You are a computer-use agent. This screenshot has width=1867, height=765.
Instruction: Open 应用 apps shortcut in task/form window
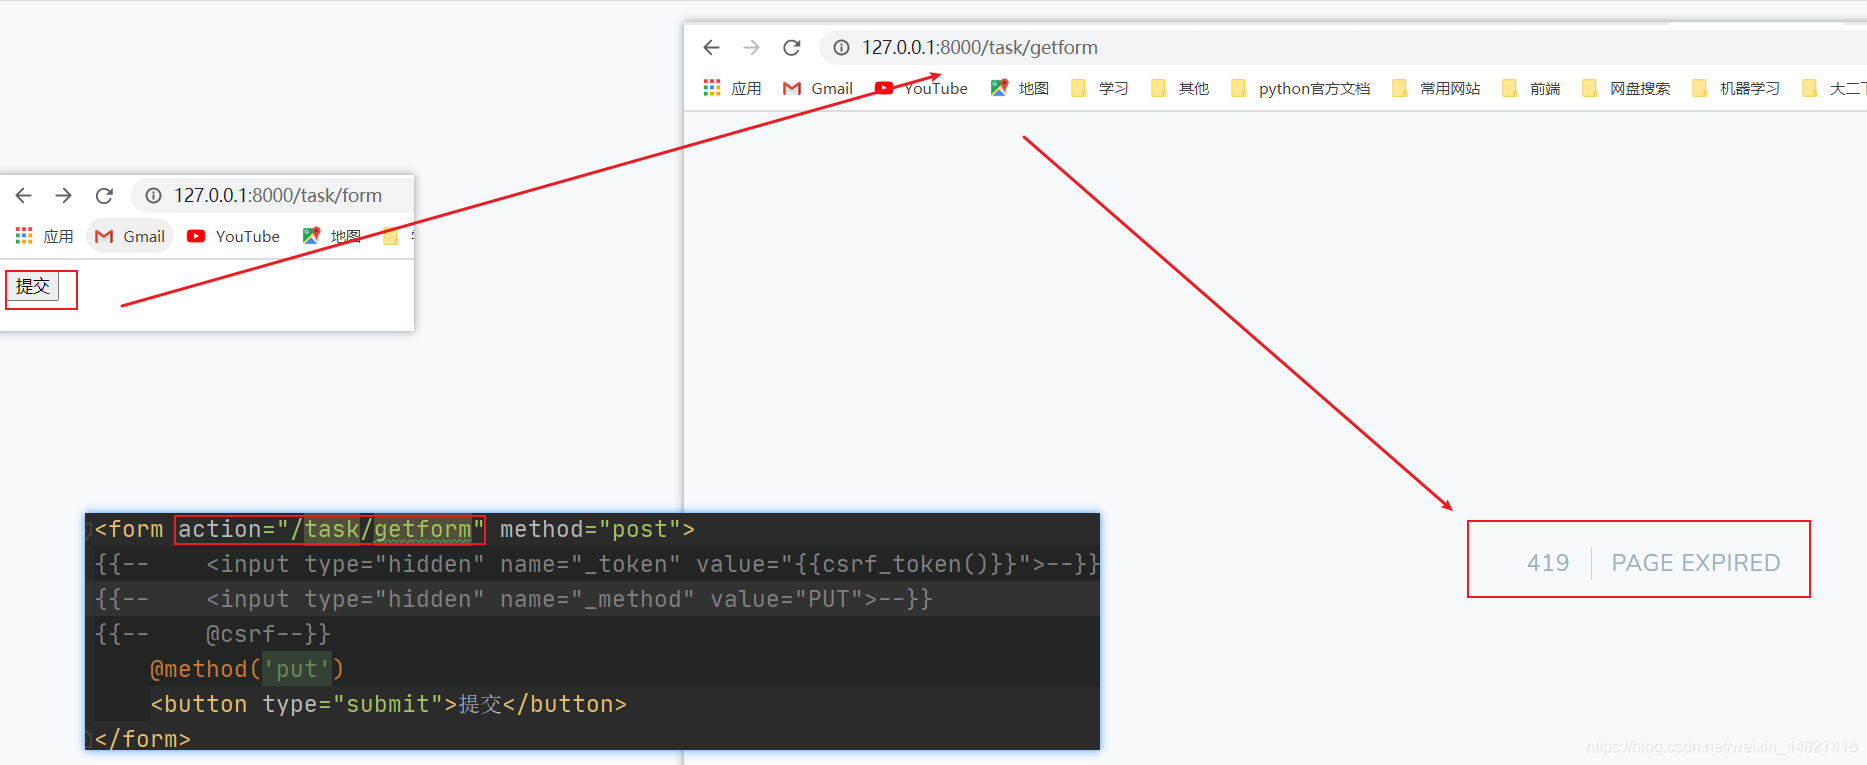pos(44,236)
